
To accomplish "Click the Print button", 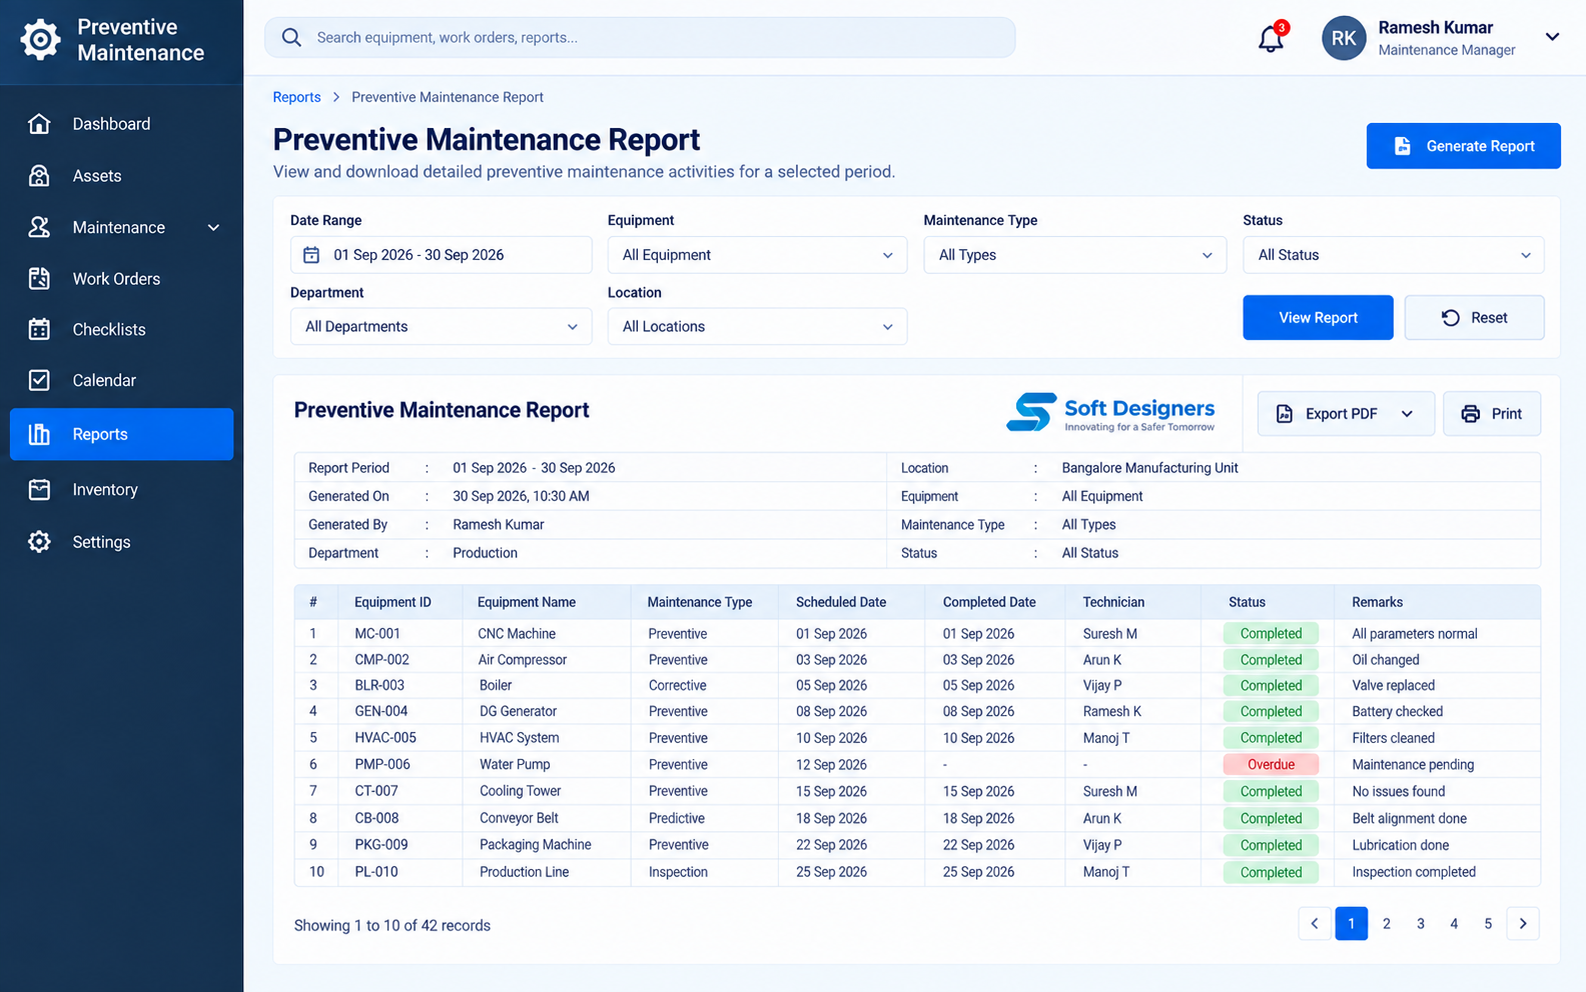I will click(x=1491, y=414).
